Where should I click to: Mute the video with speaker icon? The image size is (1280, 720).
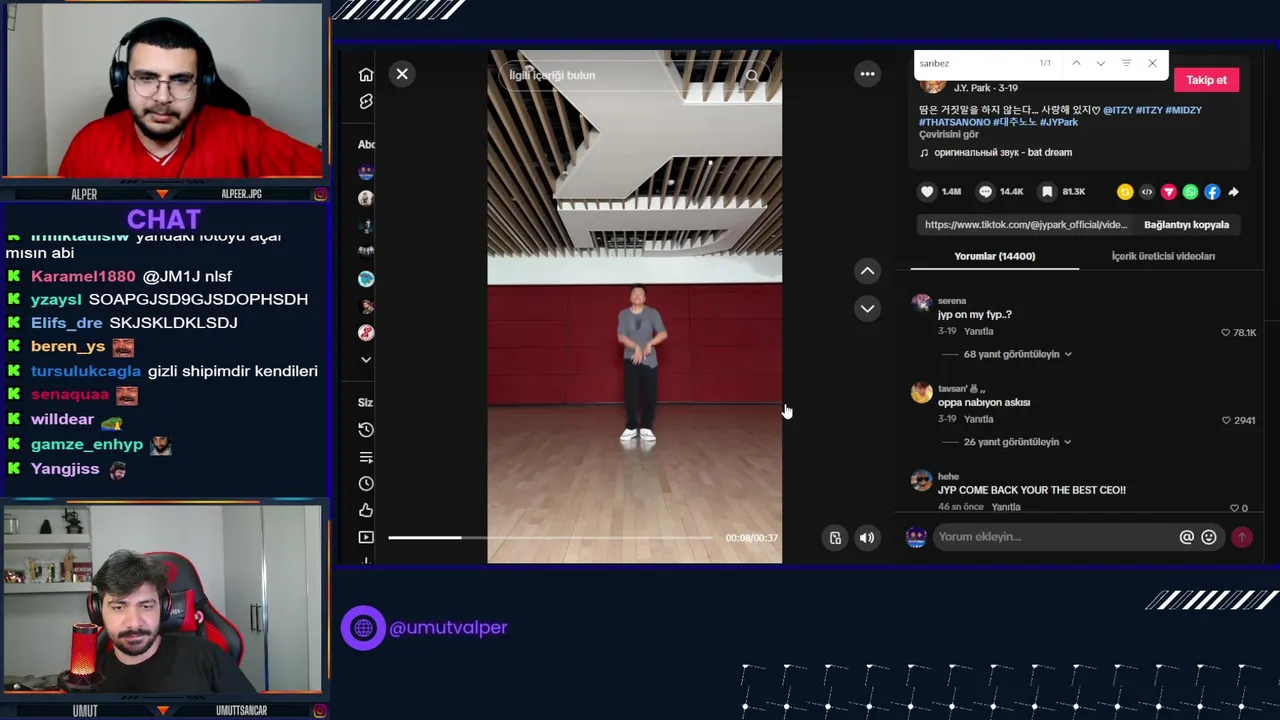867,538
